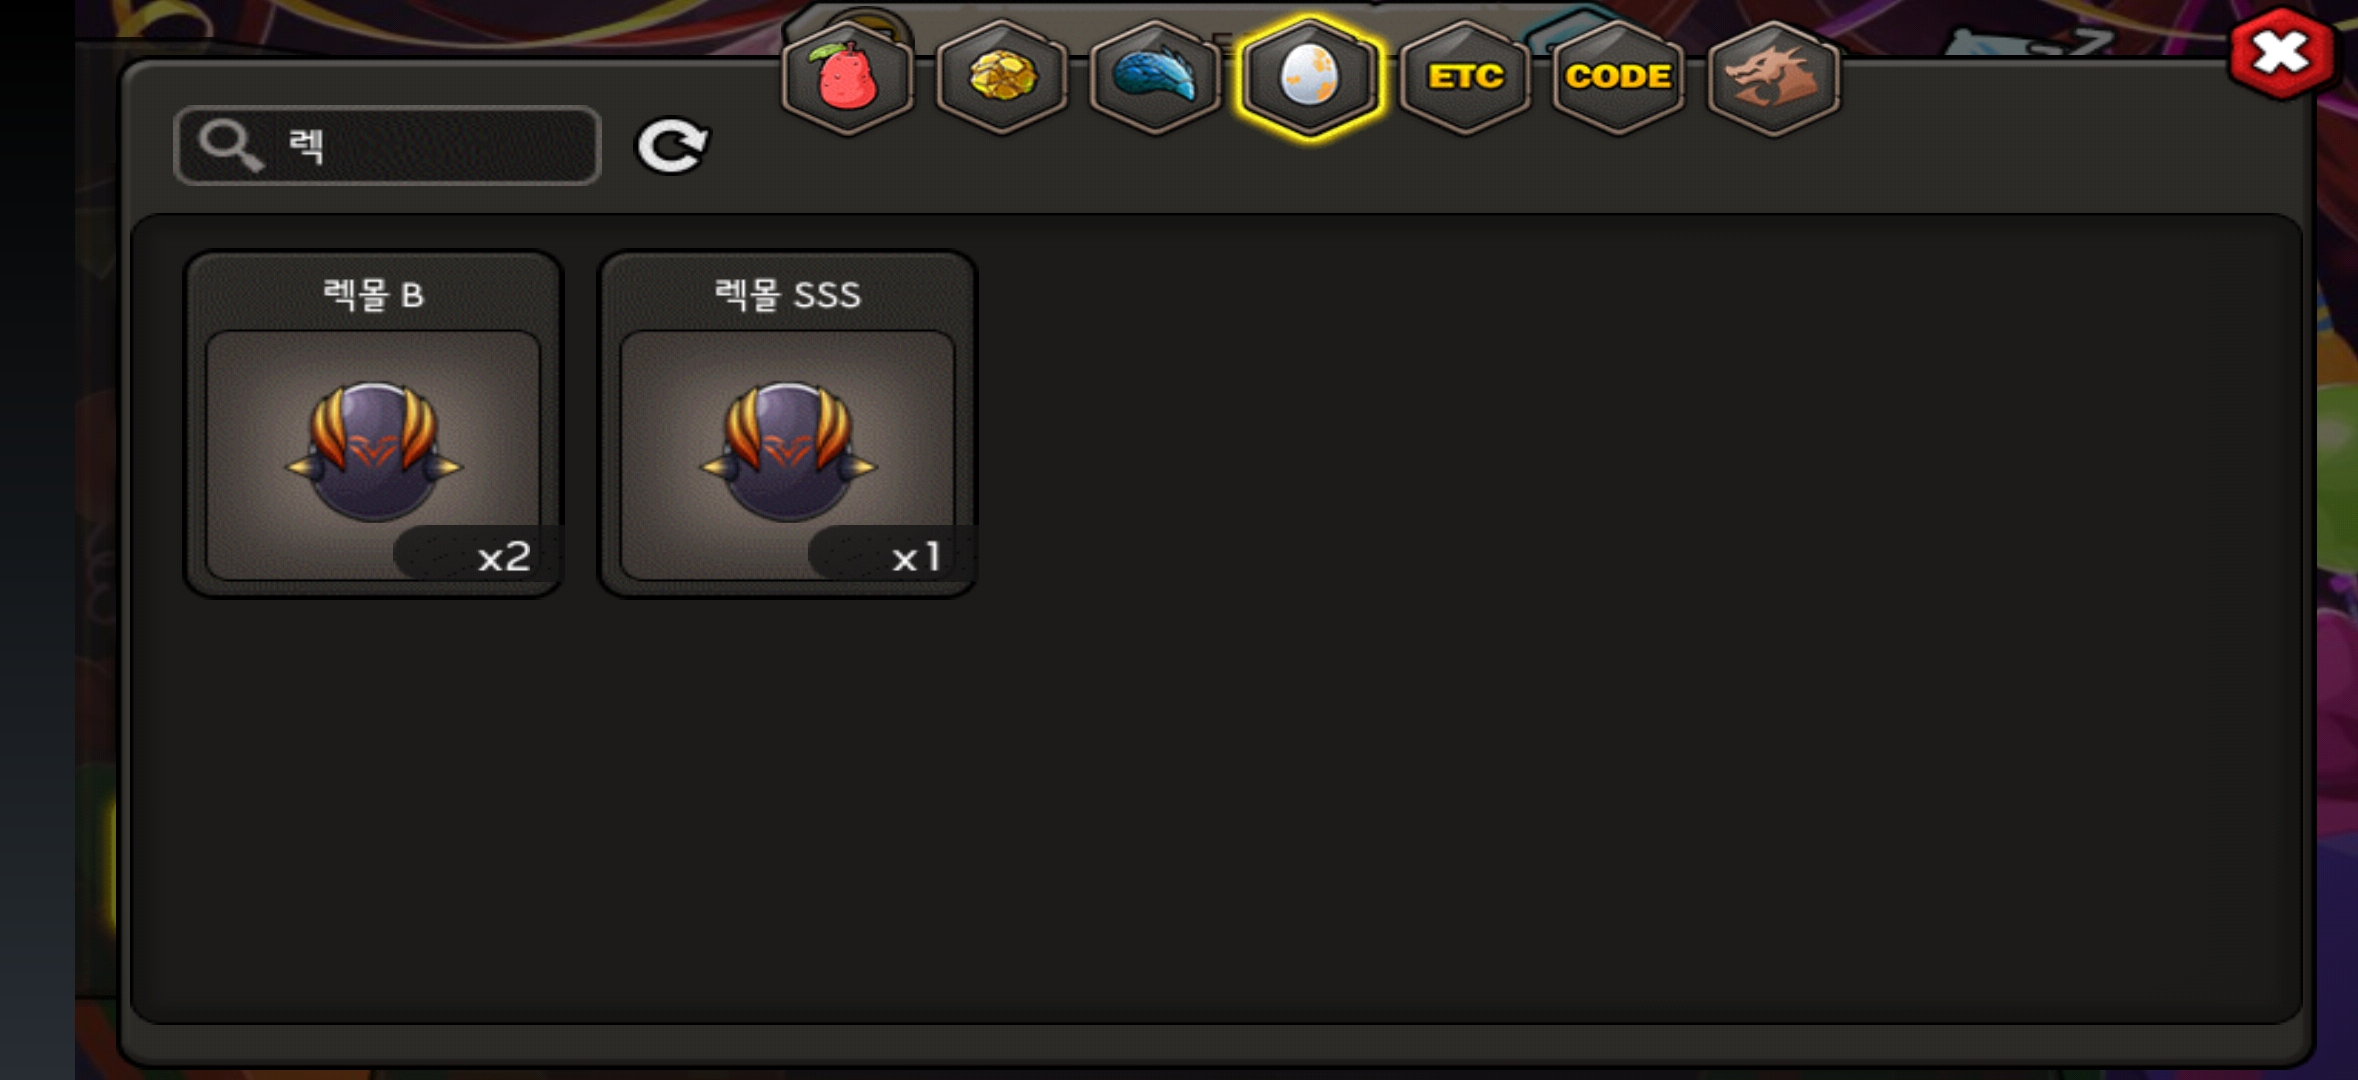Screen dimensions: 2358x1080
Task: Switch to the ETC tab
Action: (x=1465, y=78)
